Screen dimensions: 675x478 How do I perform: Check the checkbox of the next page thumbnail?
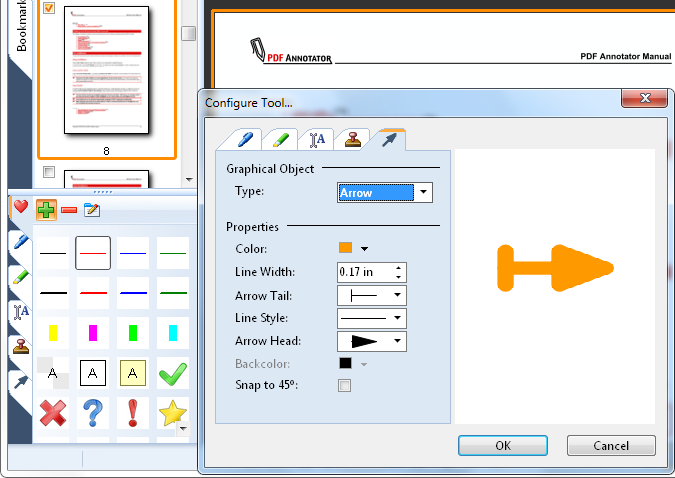[49, 172]
